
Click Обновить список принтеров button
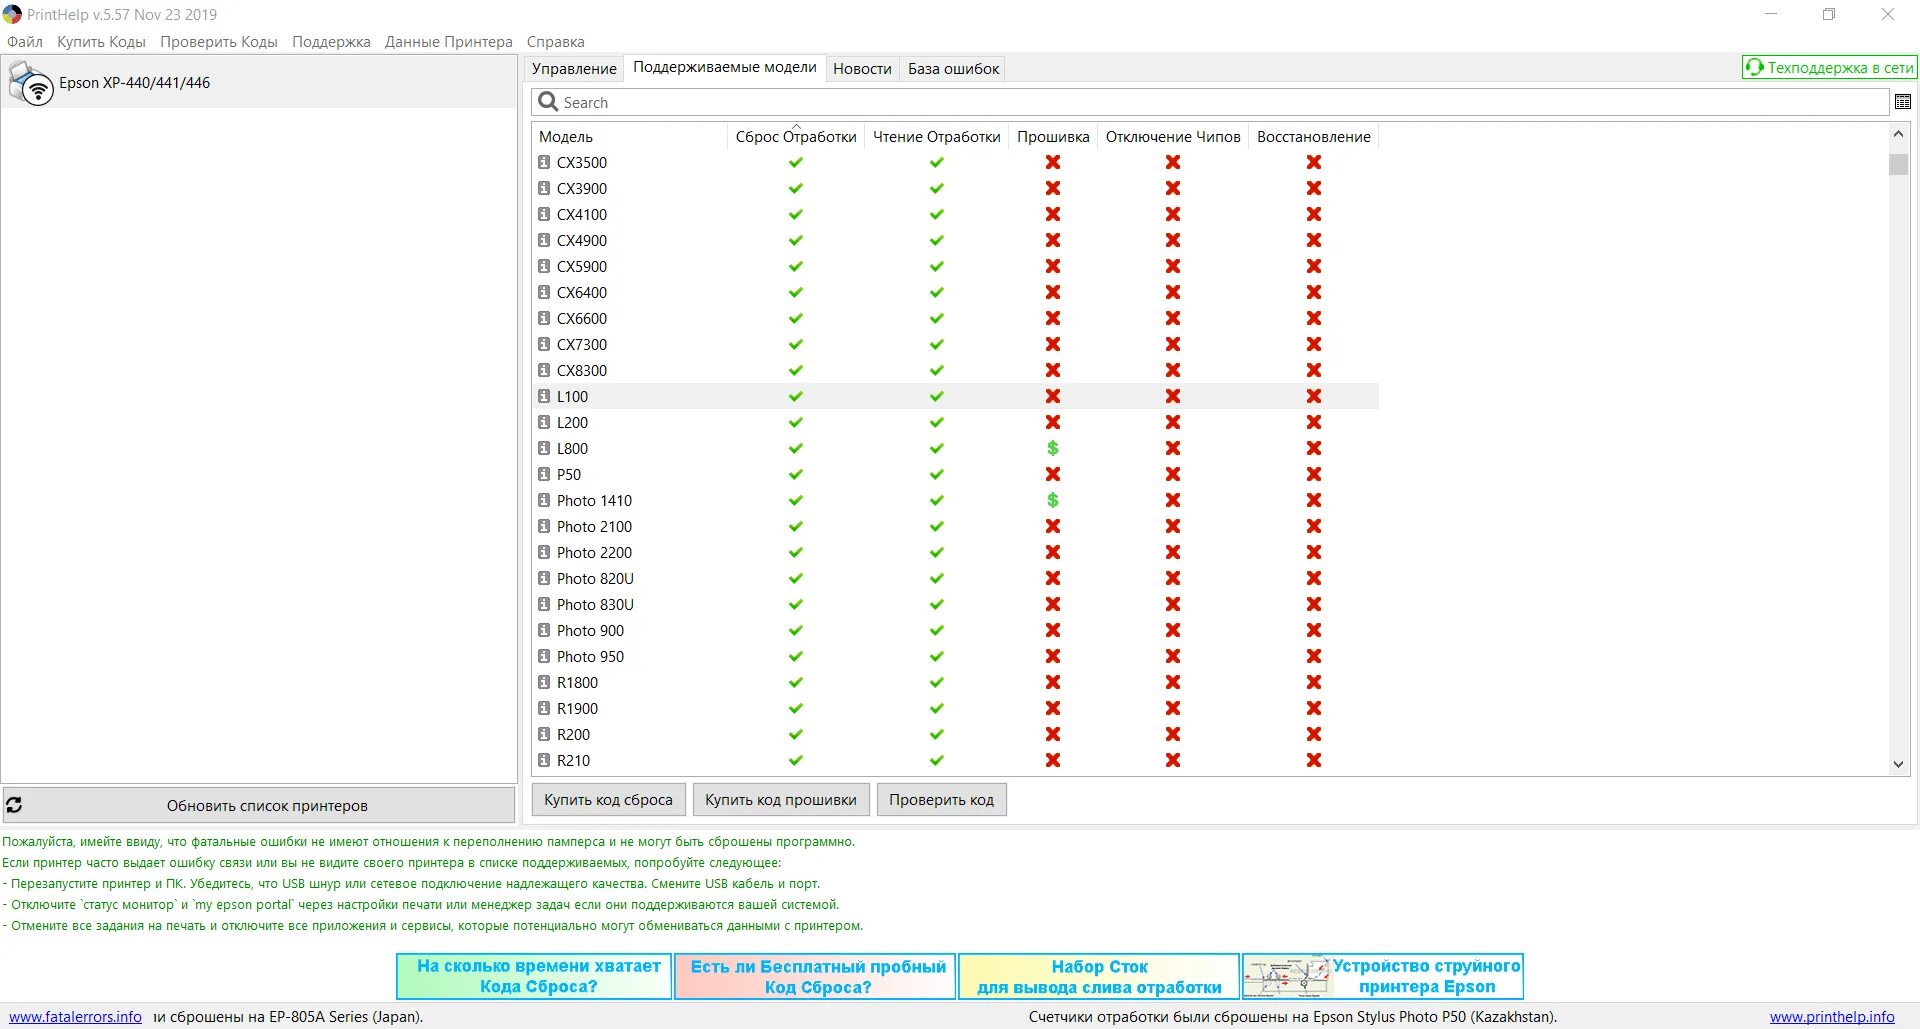[x=258, y=805]
